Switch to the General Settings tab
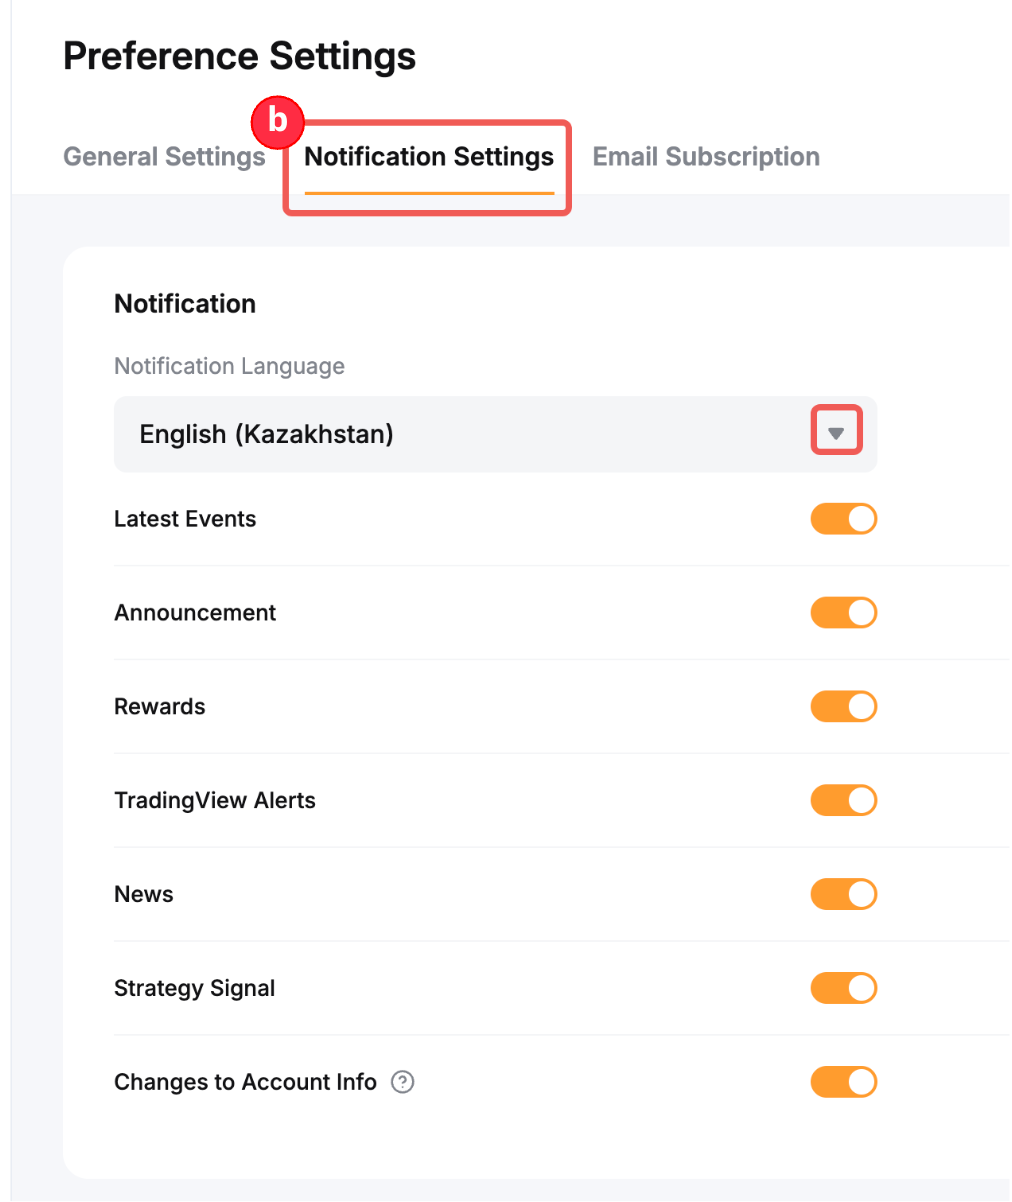 pos(164,157)
